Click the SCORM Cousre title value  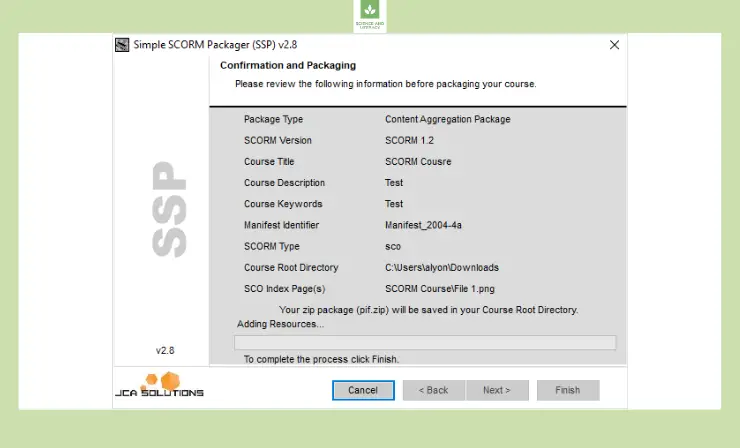pos(418,161)
